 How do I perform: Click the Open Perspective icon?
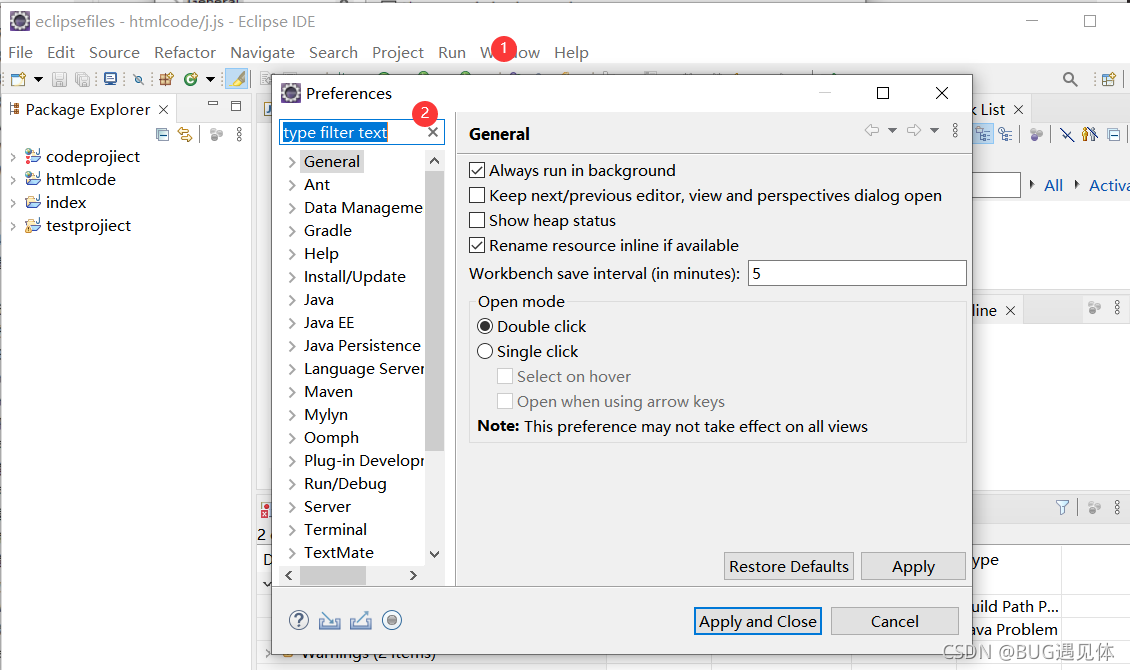click(1108, 79)
